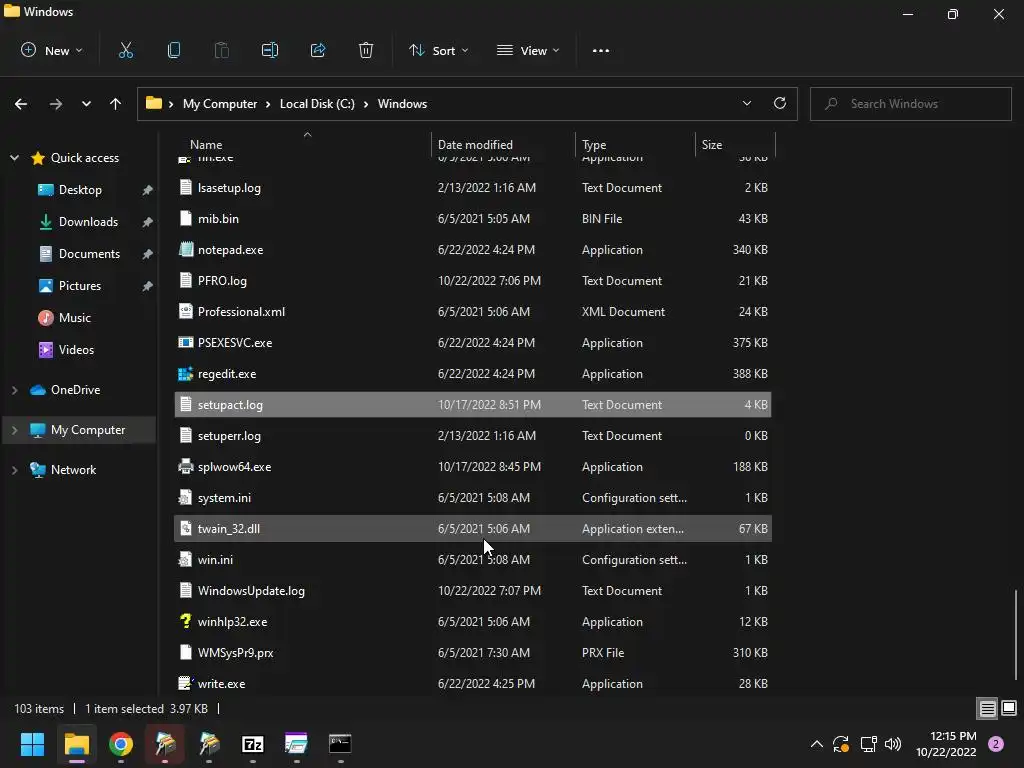Viewport: 1024px width, 768px height.
Task: Select the regedit.exe file icon
Action: pos(186,374)
